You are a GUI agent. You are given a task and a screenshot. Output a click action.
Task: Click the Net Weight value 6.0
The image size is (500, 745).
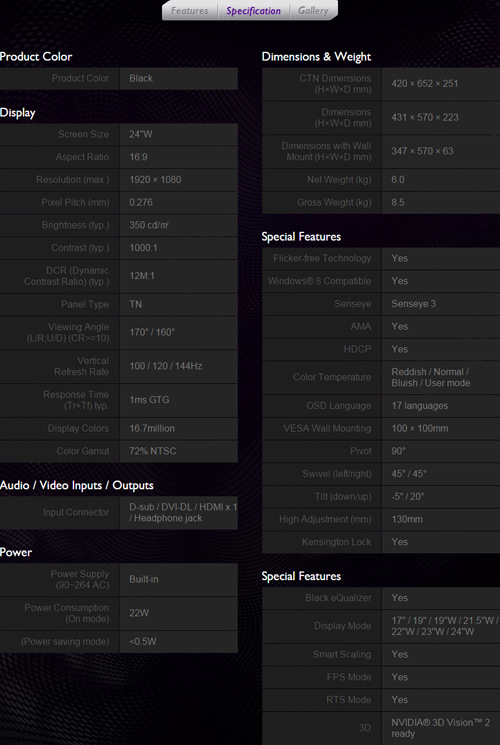tap(398, 180)
